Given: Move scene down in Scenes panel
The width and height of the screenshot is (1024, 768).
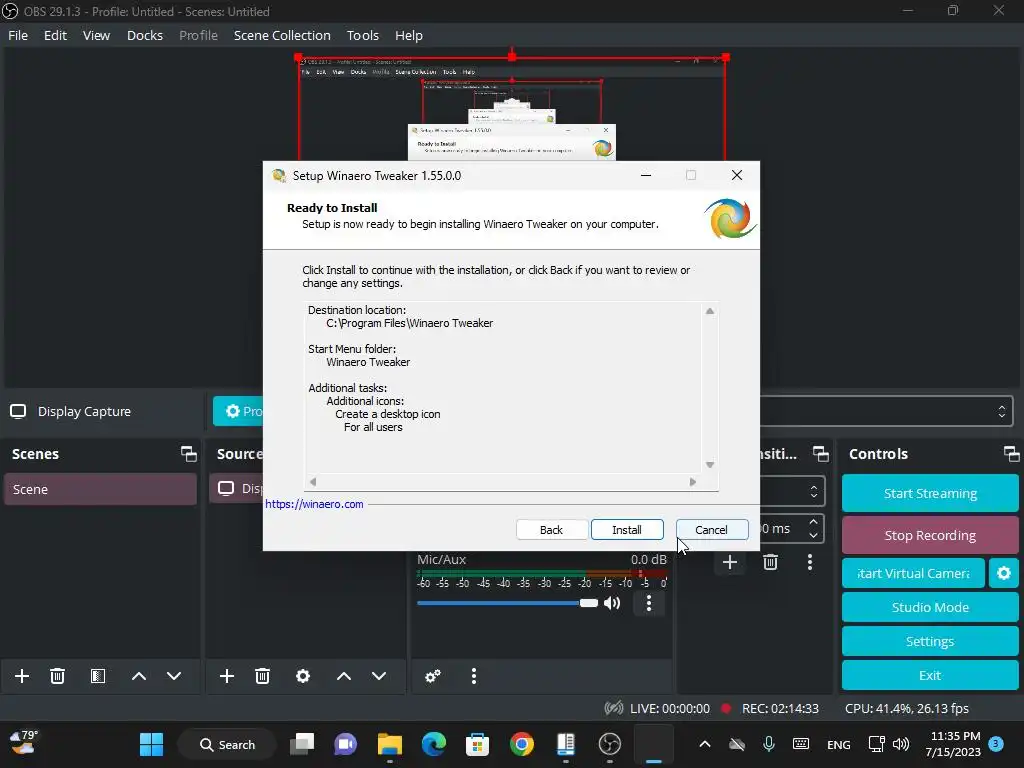Looking at the screenshot, I should click(x=174, y=676).
